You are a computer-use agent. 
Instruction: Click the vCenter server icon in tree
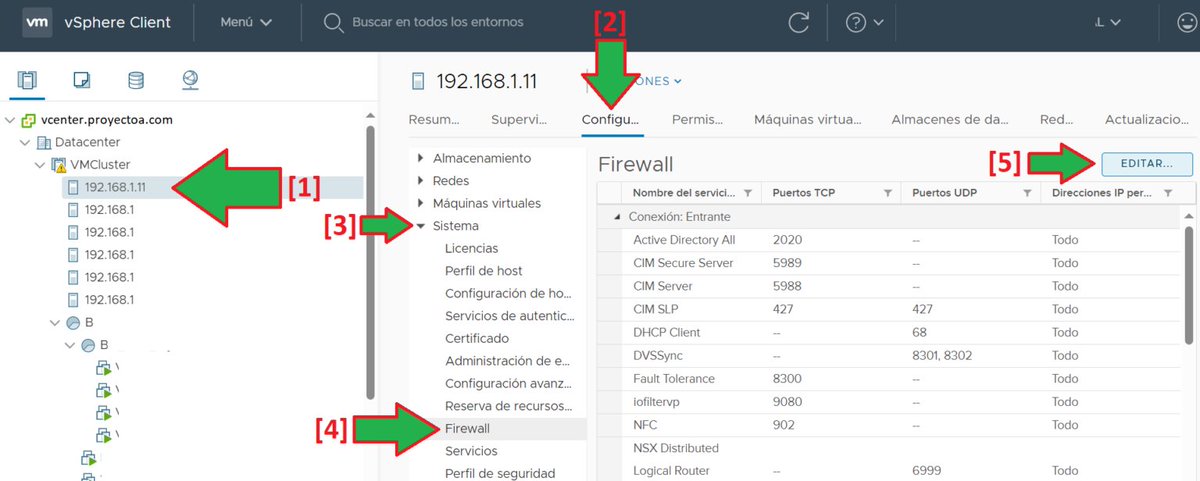coord(29,120)
